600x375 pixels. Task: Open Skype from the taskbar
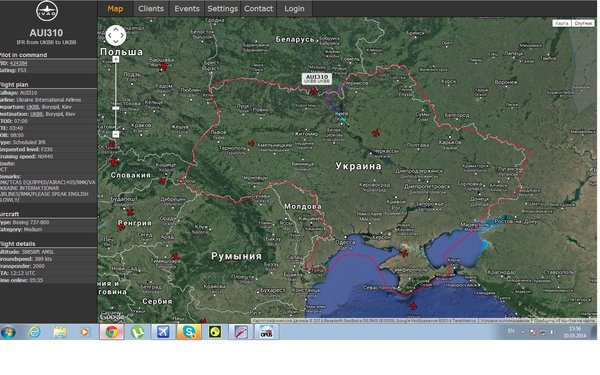tap(189, 332)
